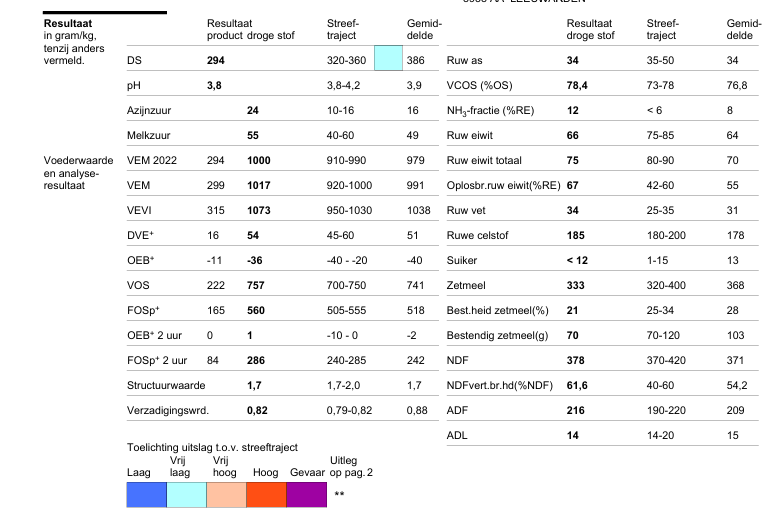
Task: Click the Verzadigingswrd. streeftraject 0,79-0,82
Action: (x=349, y=411)
